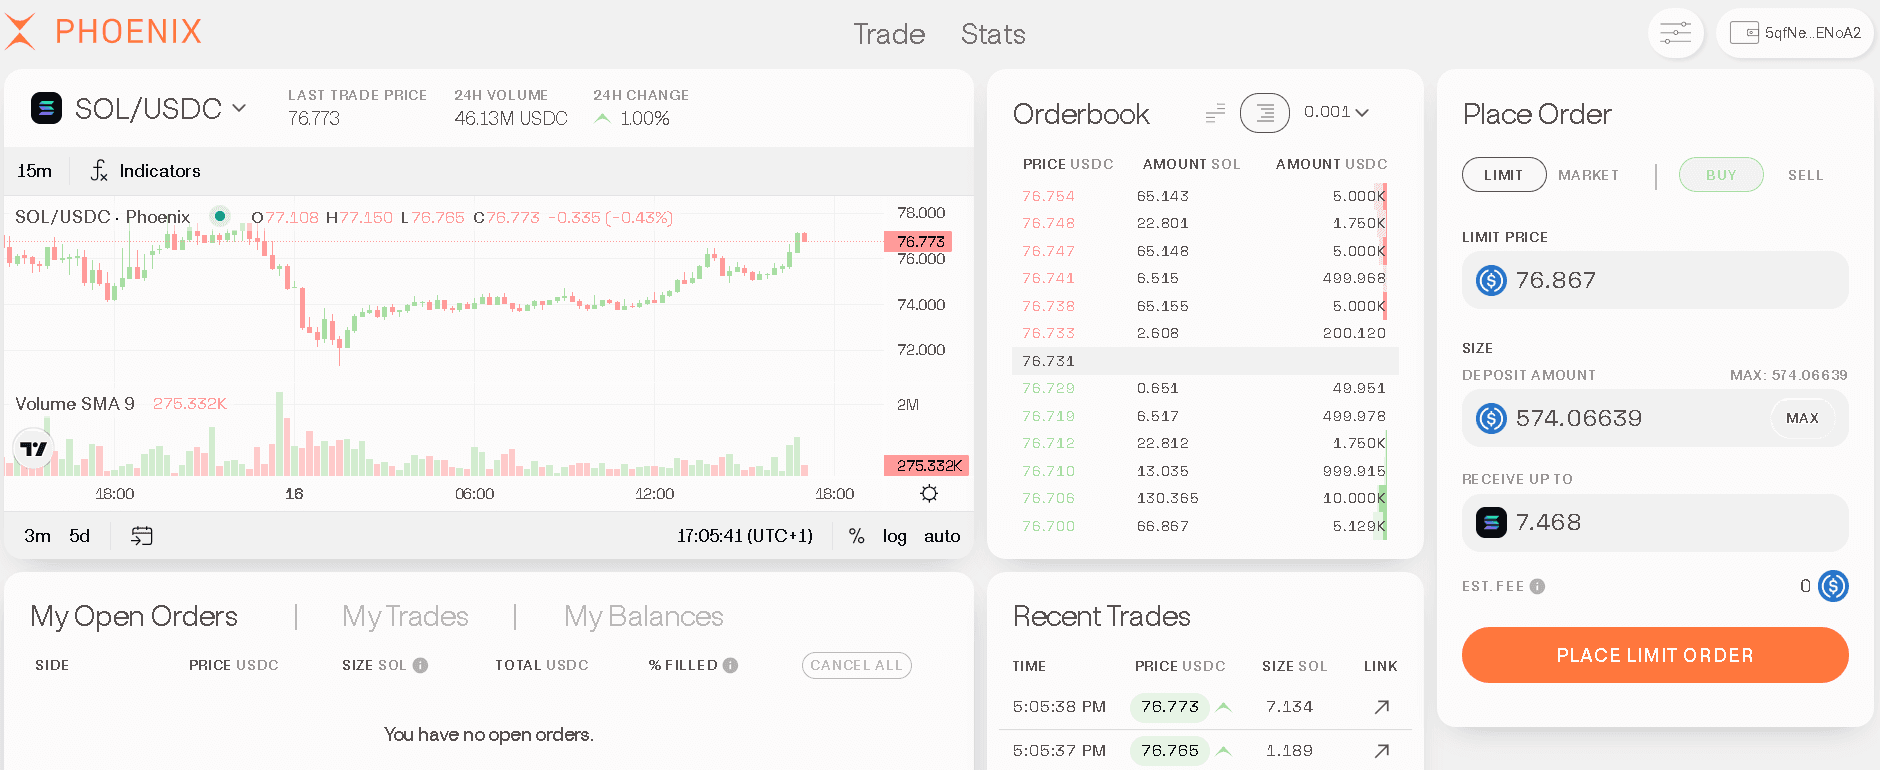The height and width of the screenshot is (770, 1880).
Task: Click the MAX button in size field
Action: [1802, 418]
